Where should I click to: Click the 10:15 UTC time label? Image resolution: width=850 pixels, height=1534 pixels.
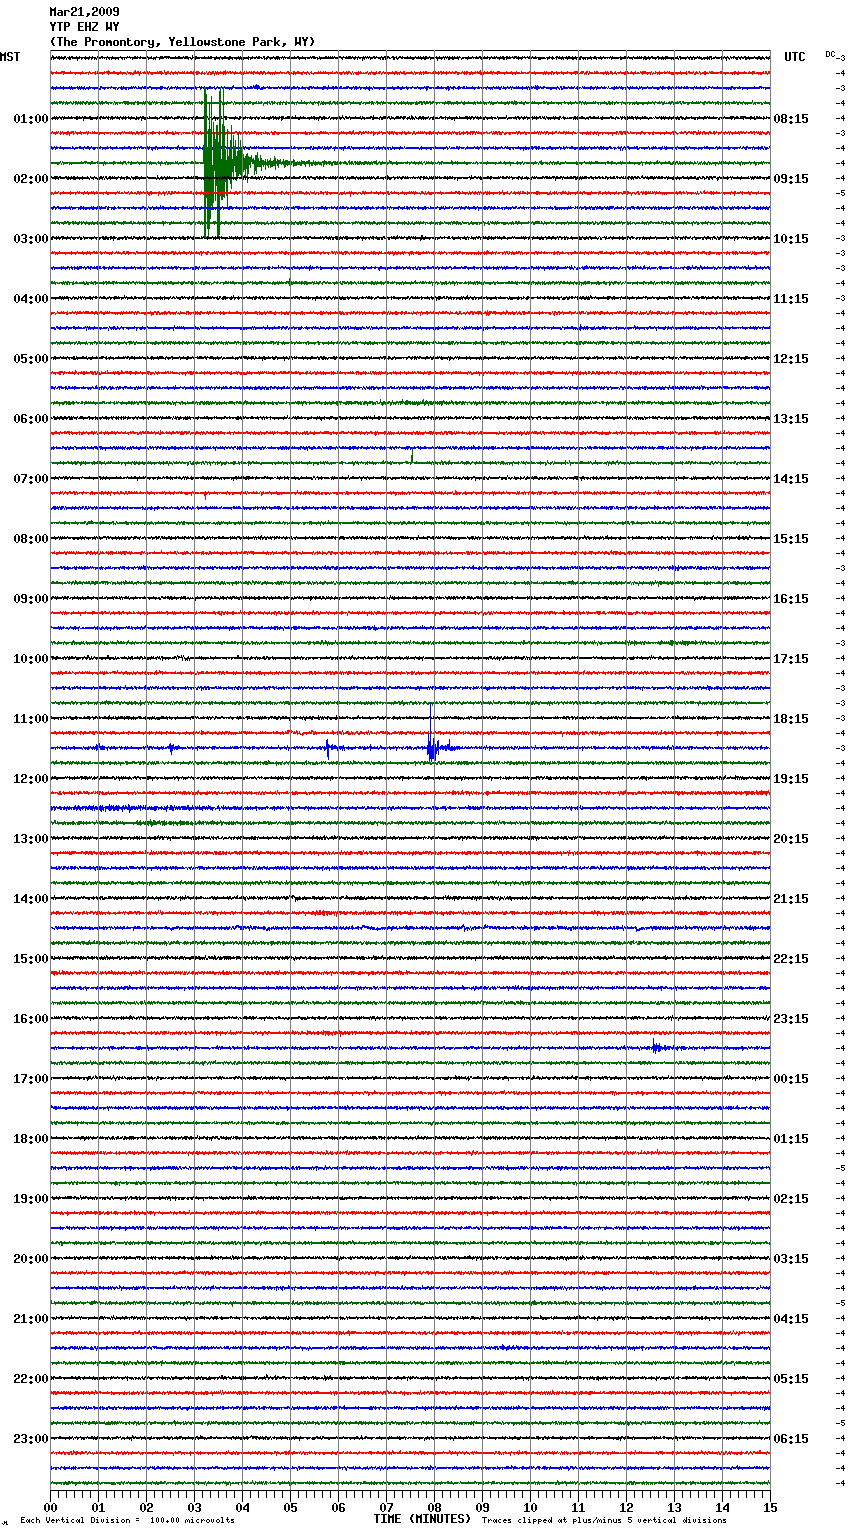pyautogui.click(x=791, y=239)
